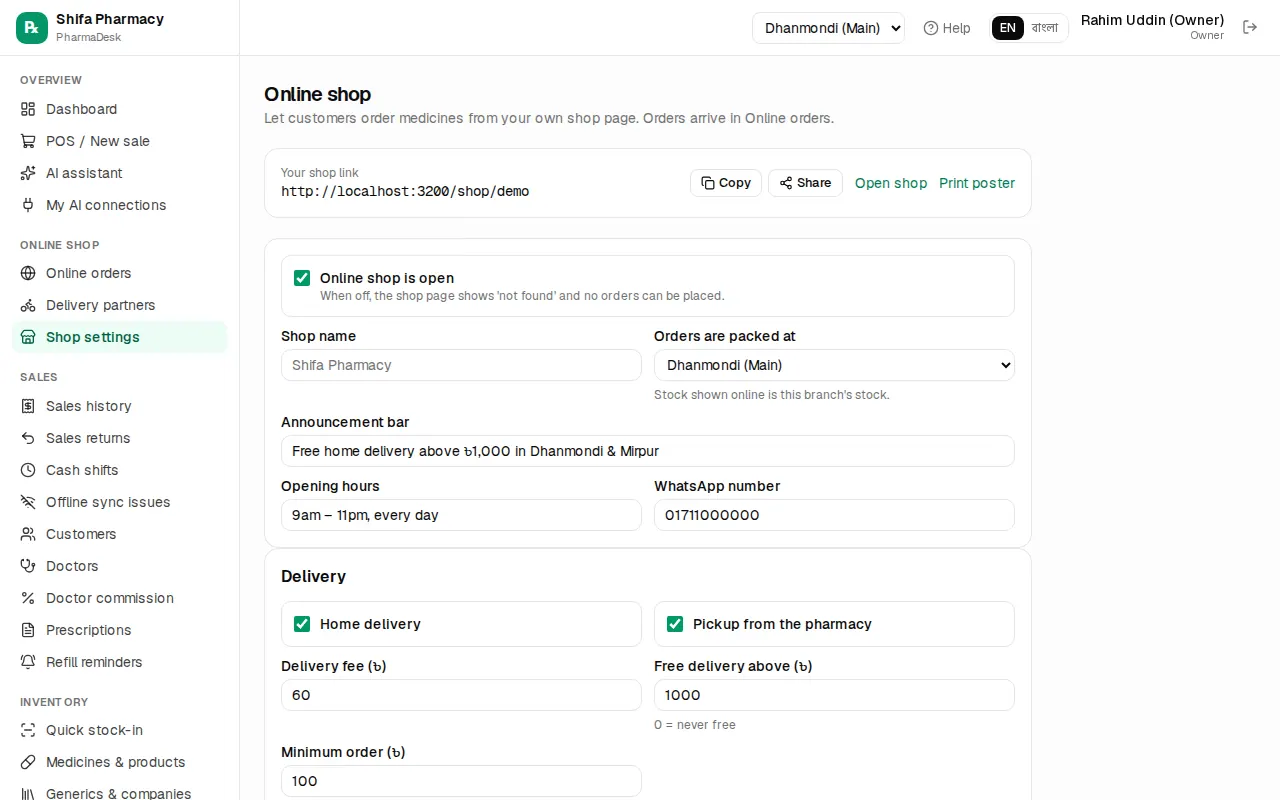
Task: Click the Open shop link
Action: 891,183
